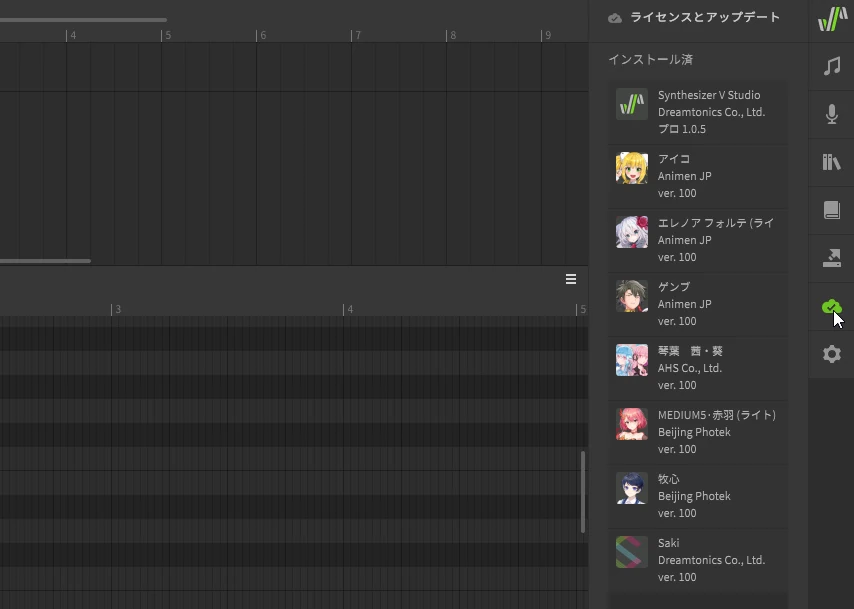854x609 pixels.
Task: Click measure 6 on the arrangement ruler
Action: tap(261, 35)
